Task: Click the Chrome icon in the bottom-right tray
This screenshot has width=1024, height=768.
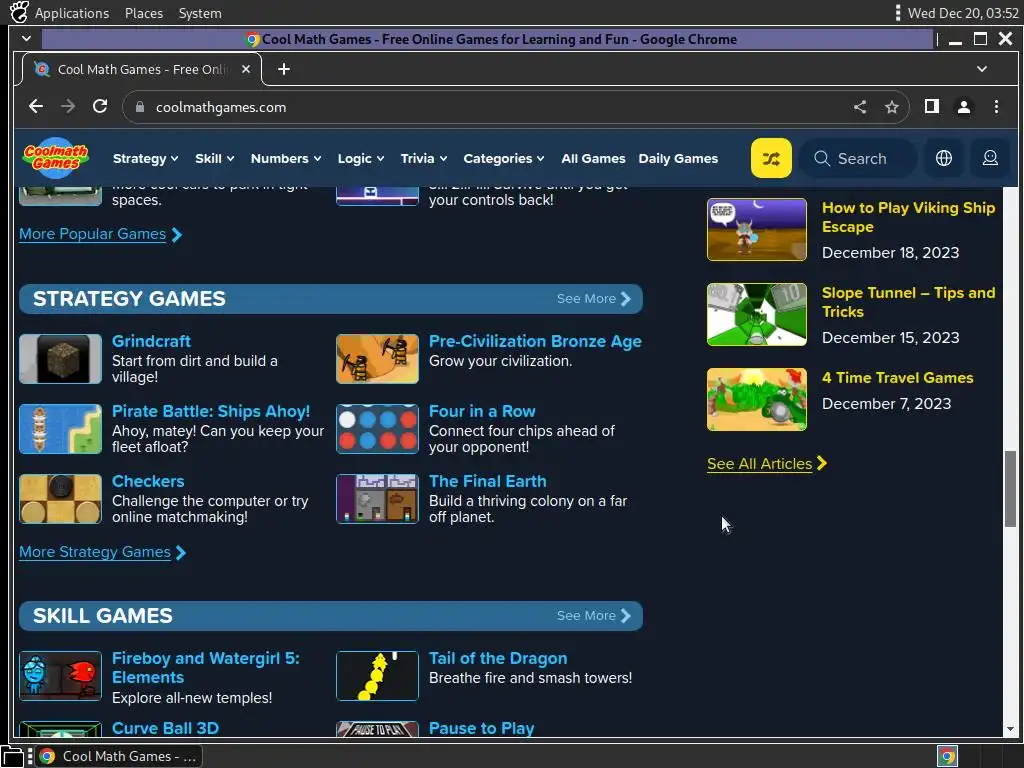Action: 947,756
